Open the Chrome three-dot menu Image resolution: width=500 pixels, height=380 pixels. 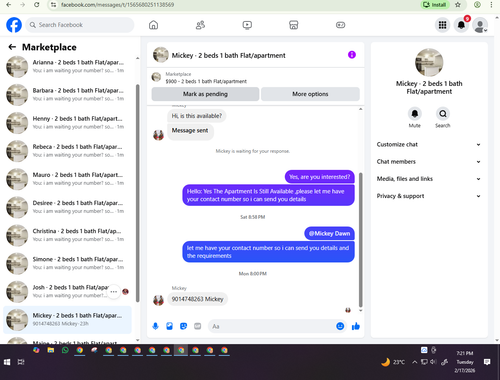click(491, 5)
